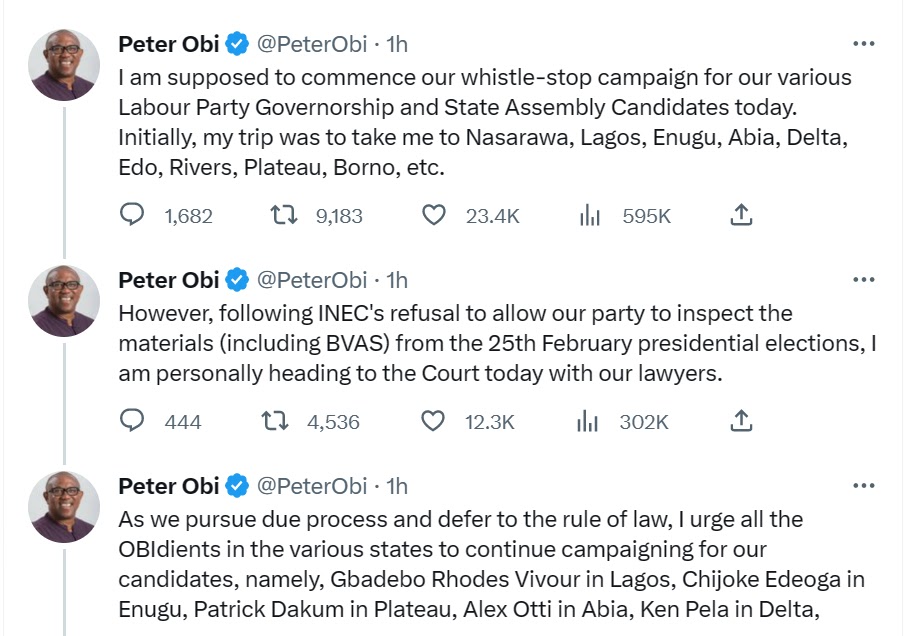Click Peter Obi avatar on first tweet
904x636 pixels.
65,65
